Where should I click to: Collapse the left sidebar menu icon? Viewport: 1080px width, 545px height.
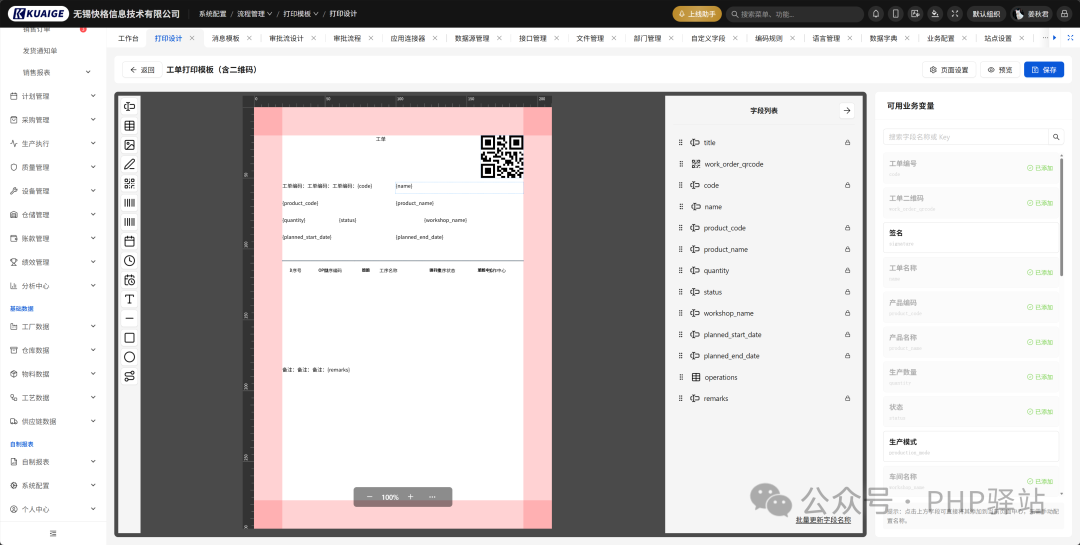coord(53,533)
